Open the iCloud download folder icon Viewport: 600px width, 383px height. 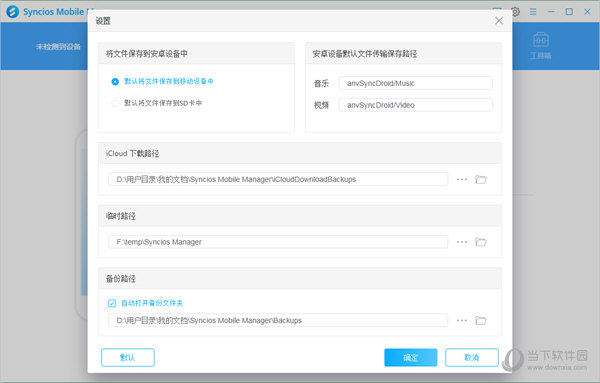(481, 179)
